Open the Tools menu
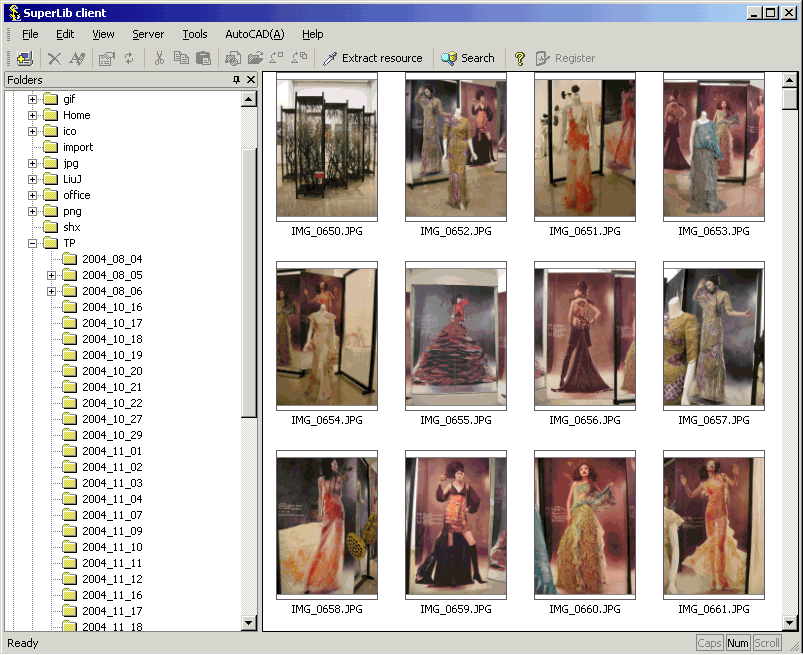This screenshot has height=655, width=803. [x=194, y=34]
